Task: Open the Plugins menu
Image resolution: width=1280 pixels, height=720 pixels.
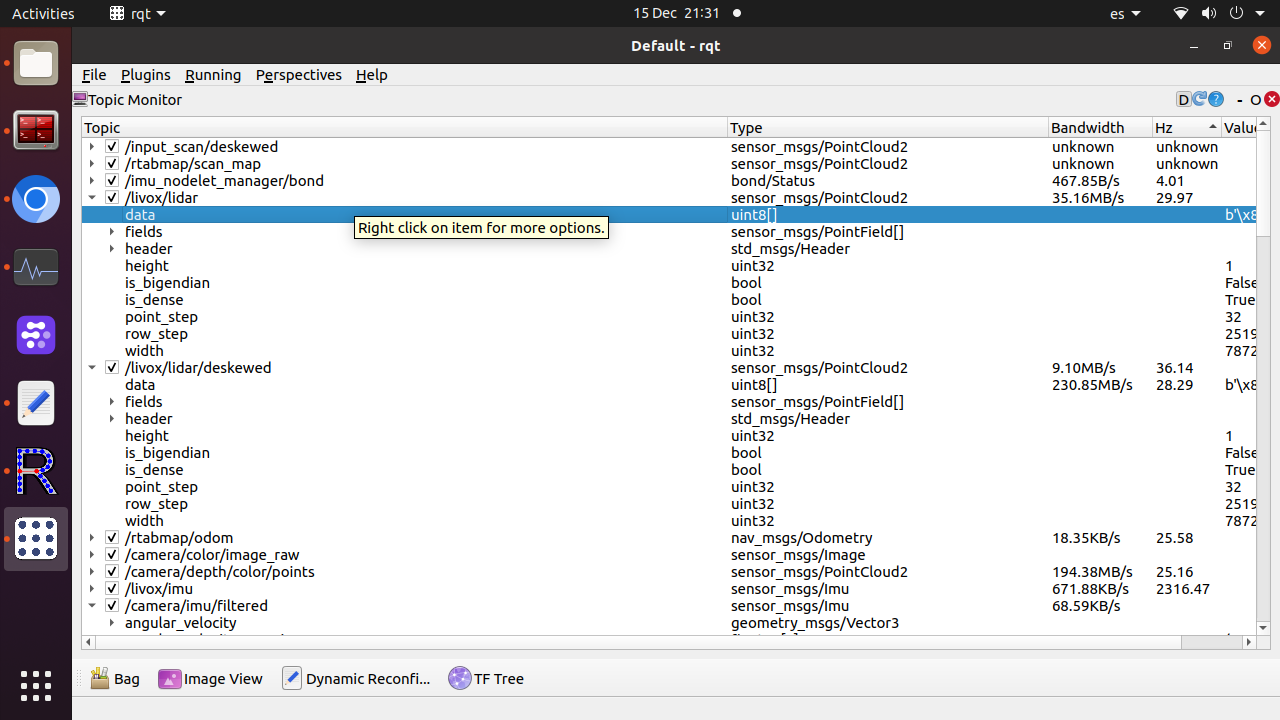Action: [x=145, y=75]
